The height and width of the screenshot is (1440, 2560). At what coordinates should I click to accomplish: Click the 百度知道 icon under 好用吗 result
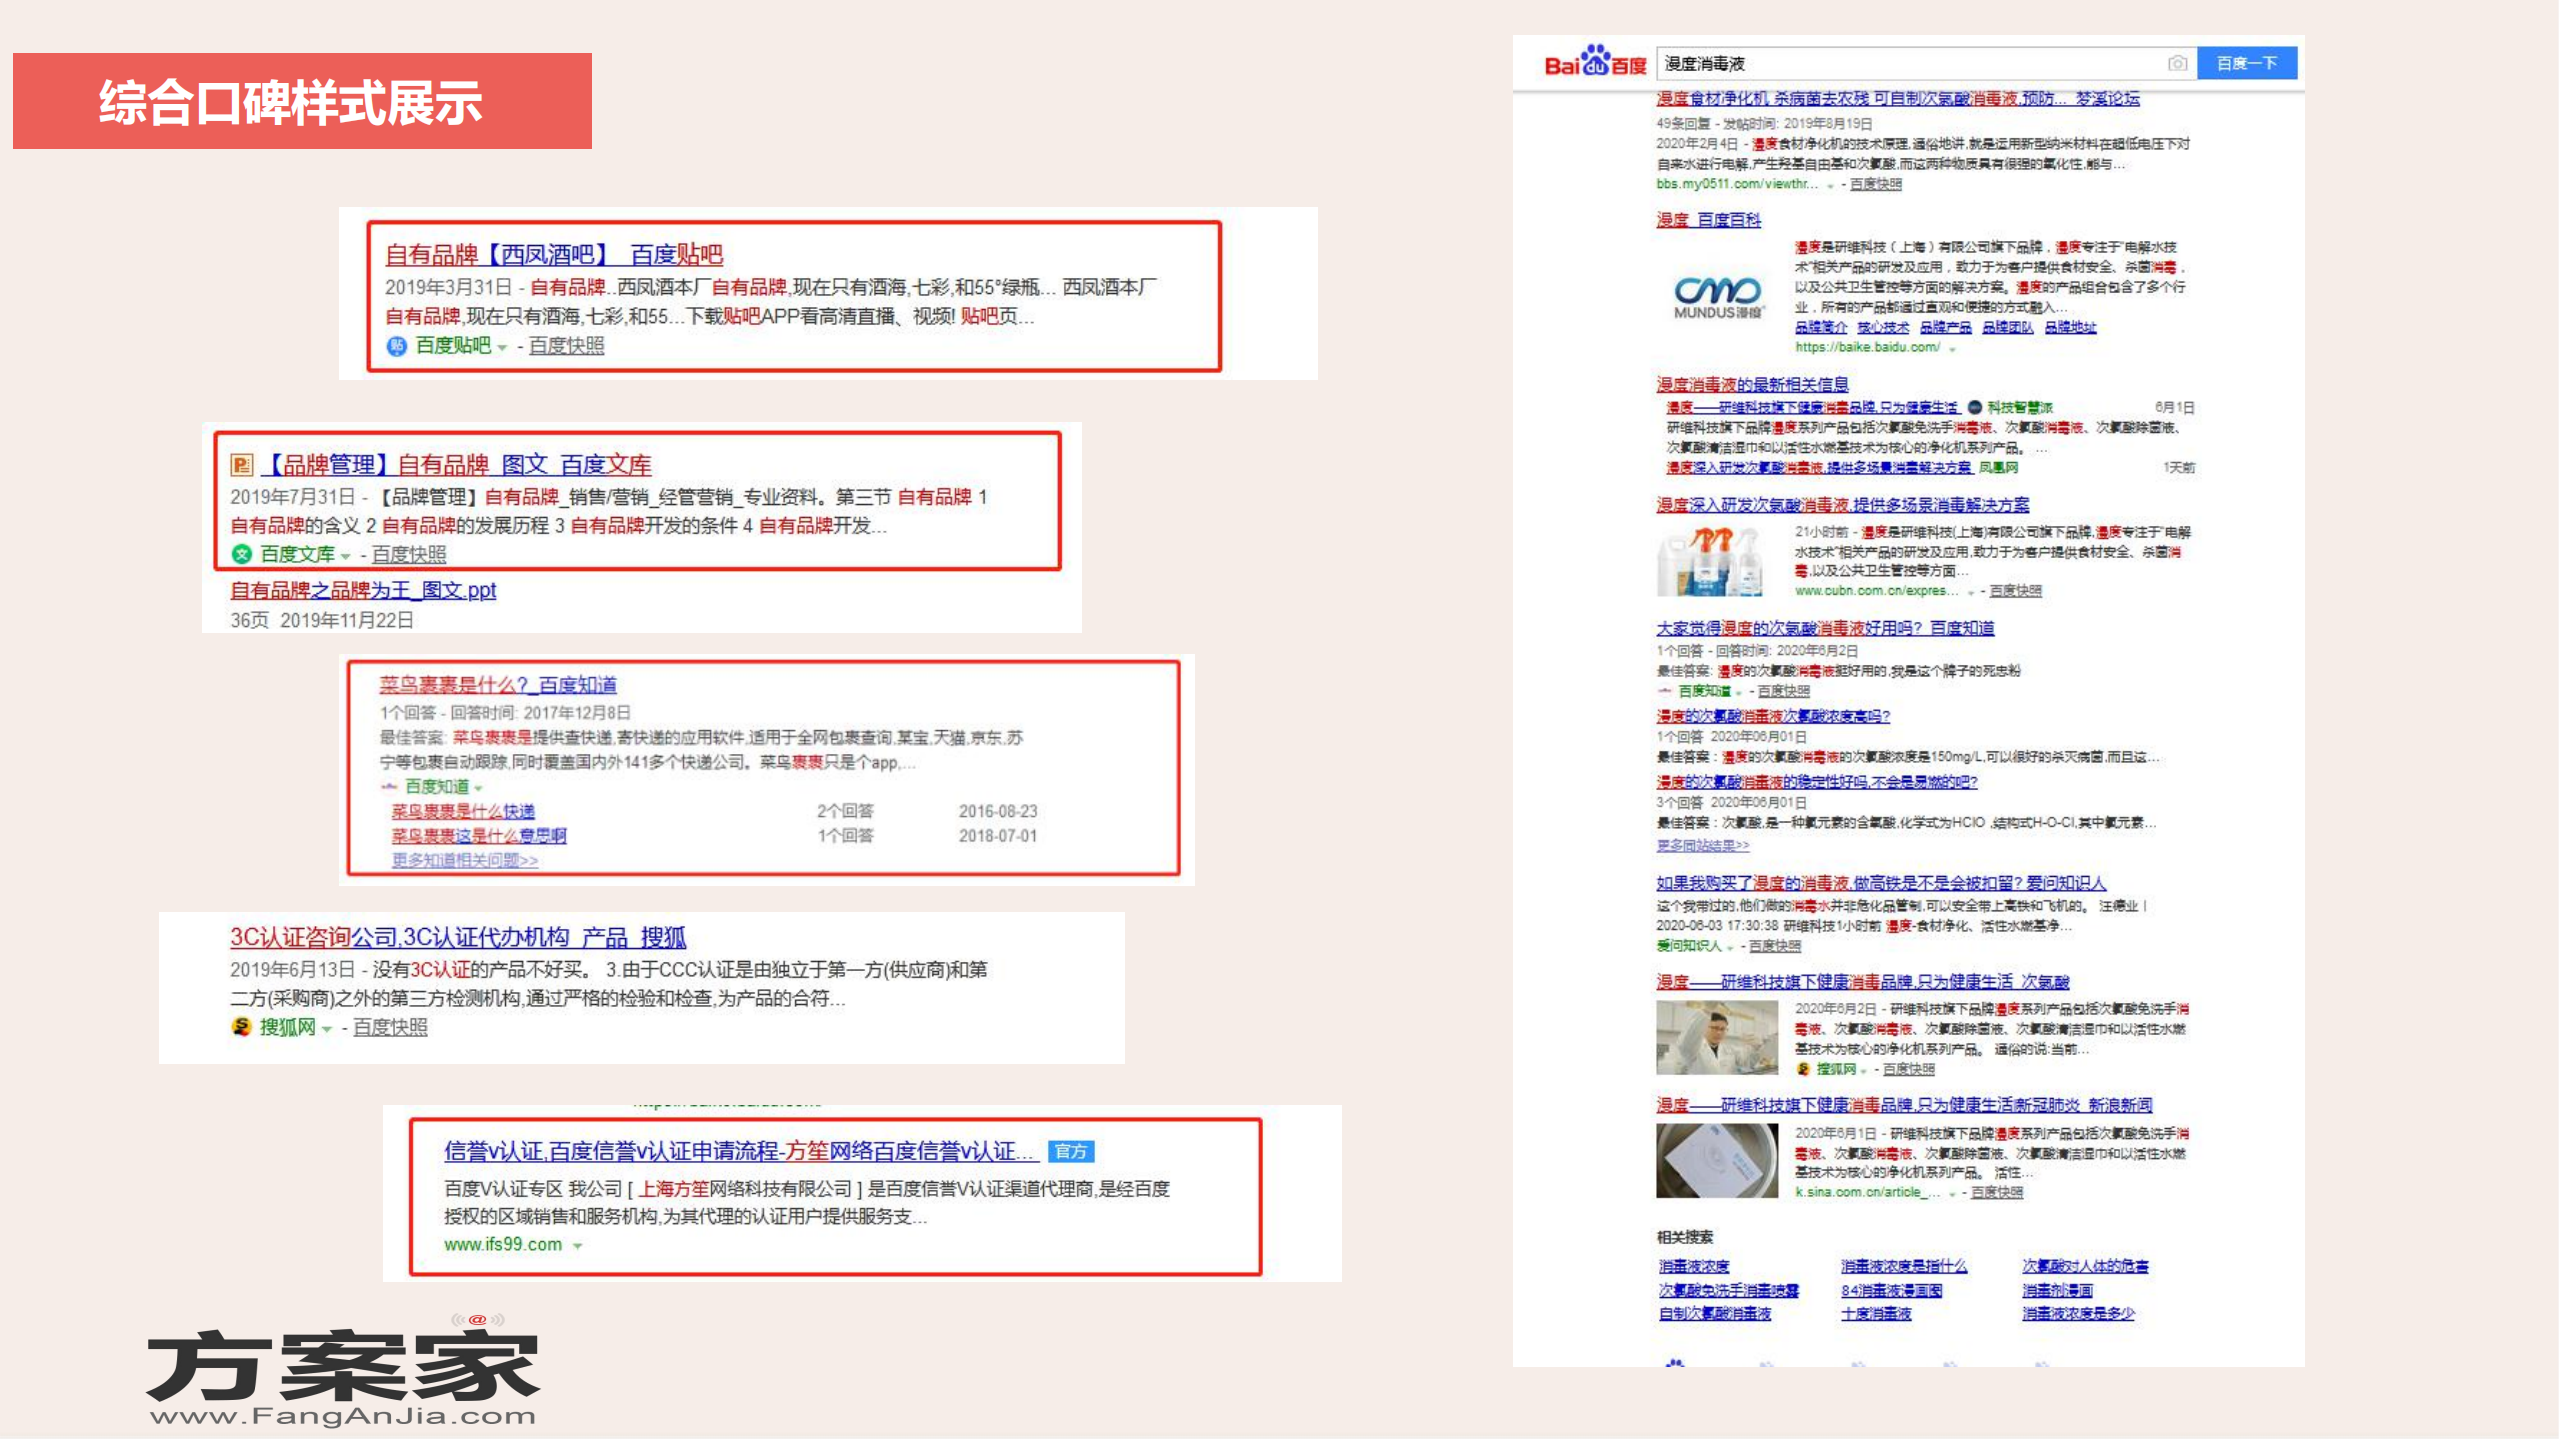click(1665, 691)
